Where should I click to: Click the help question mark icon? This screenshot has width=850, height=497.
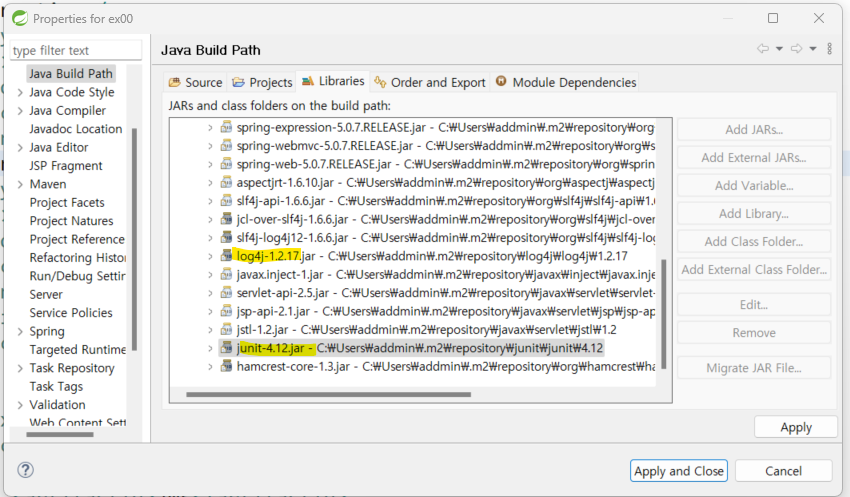25,470
